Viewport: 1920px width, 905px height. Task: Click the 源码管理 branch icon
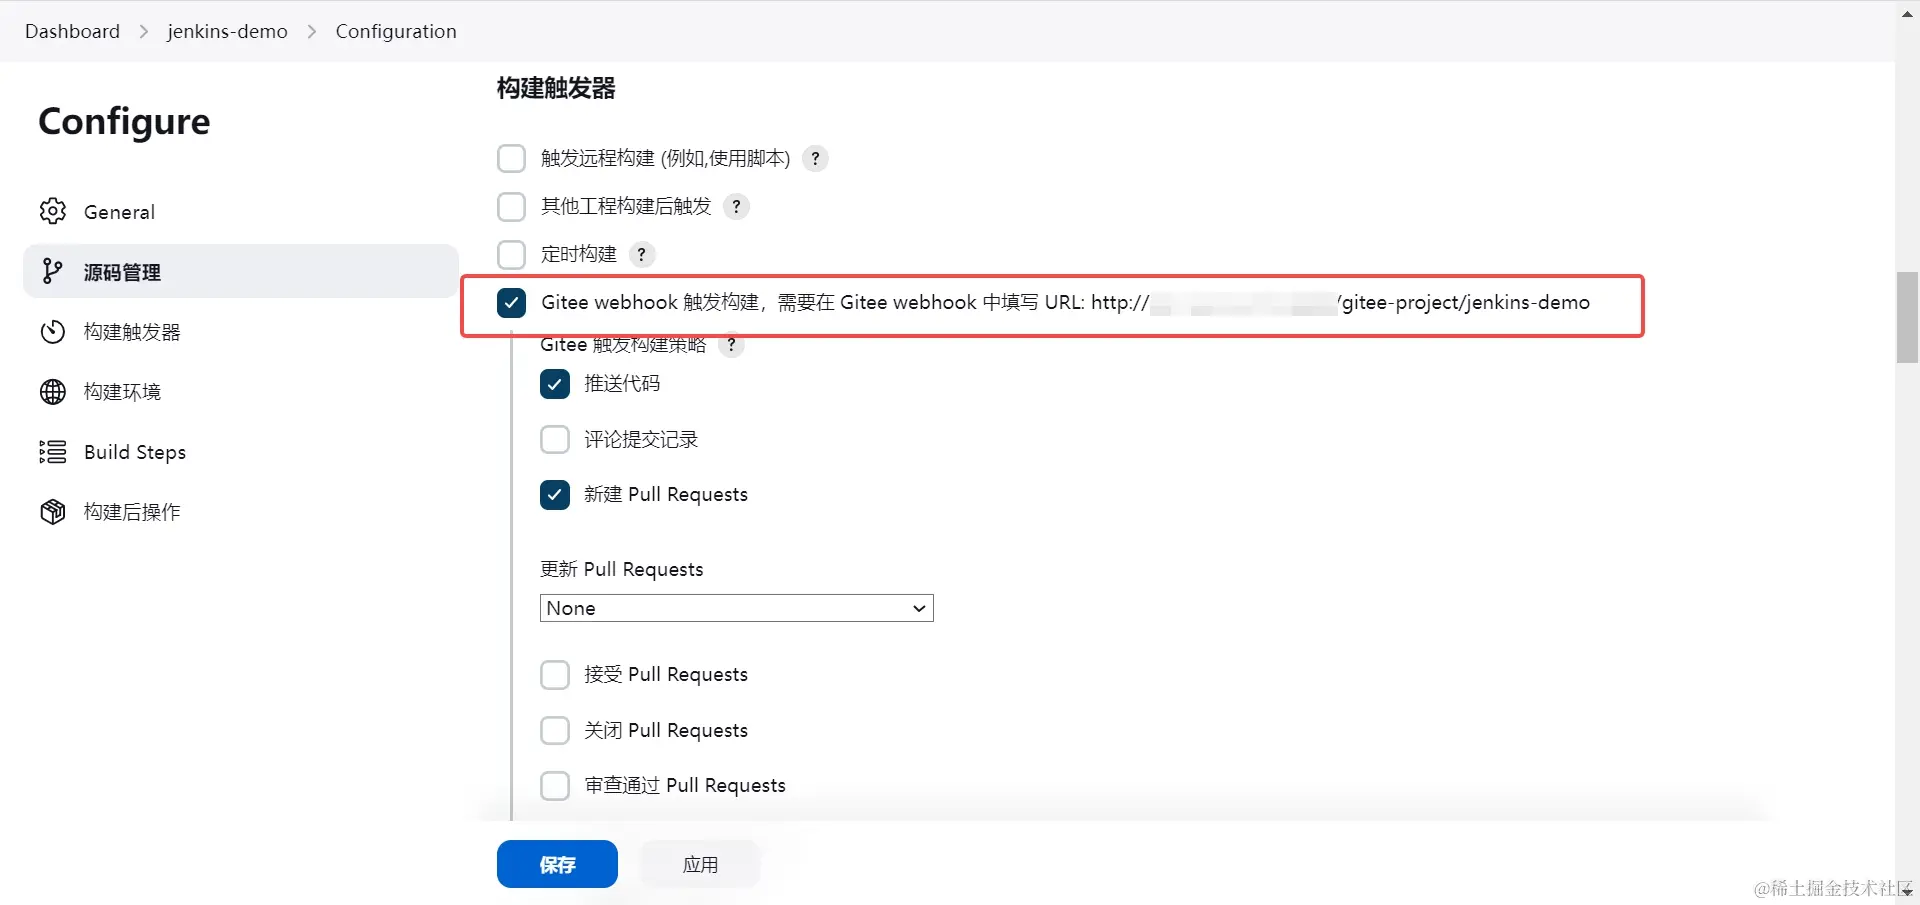click(x=52, y=271)
